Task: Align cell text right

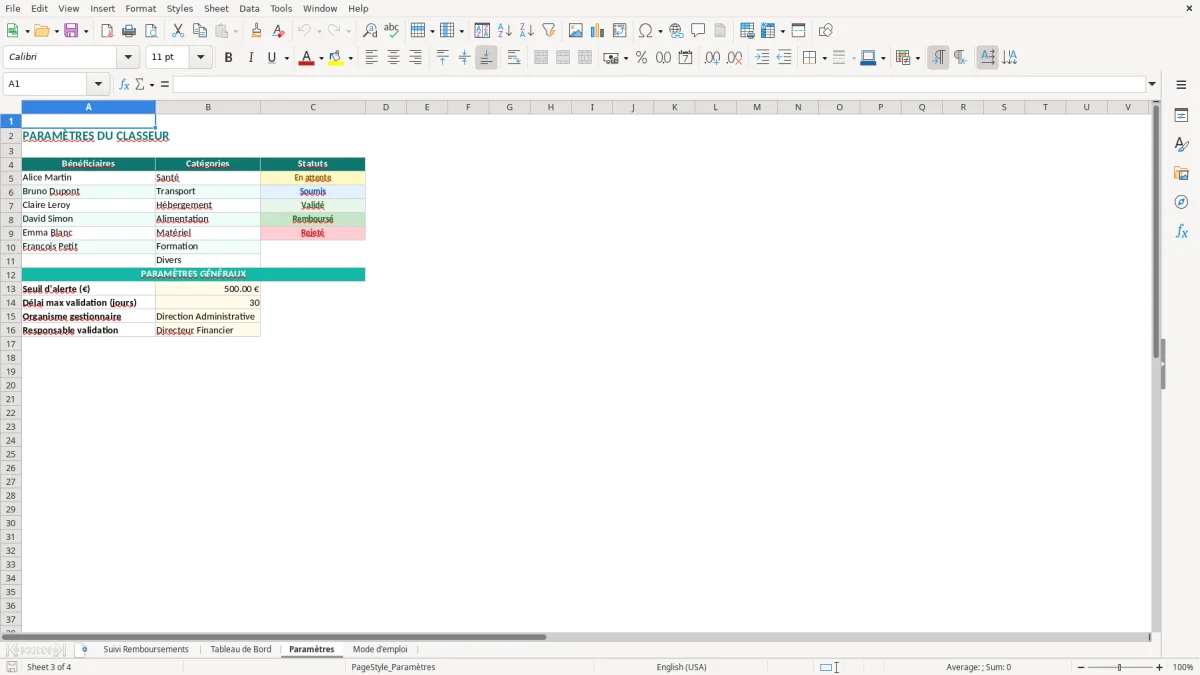Action: [x=415, y=58]
